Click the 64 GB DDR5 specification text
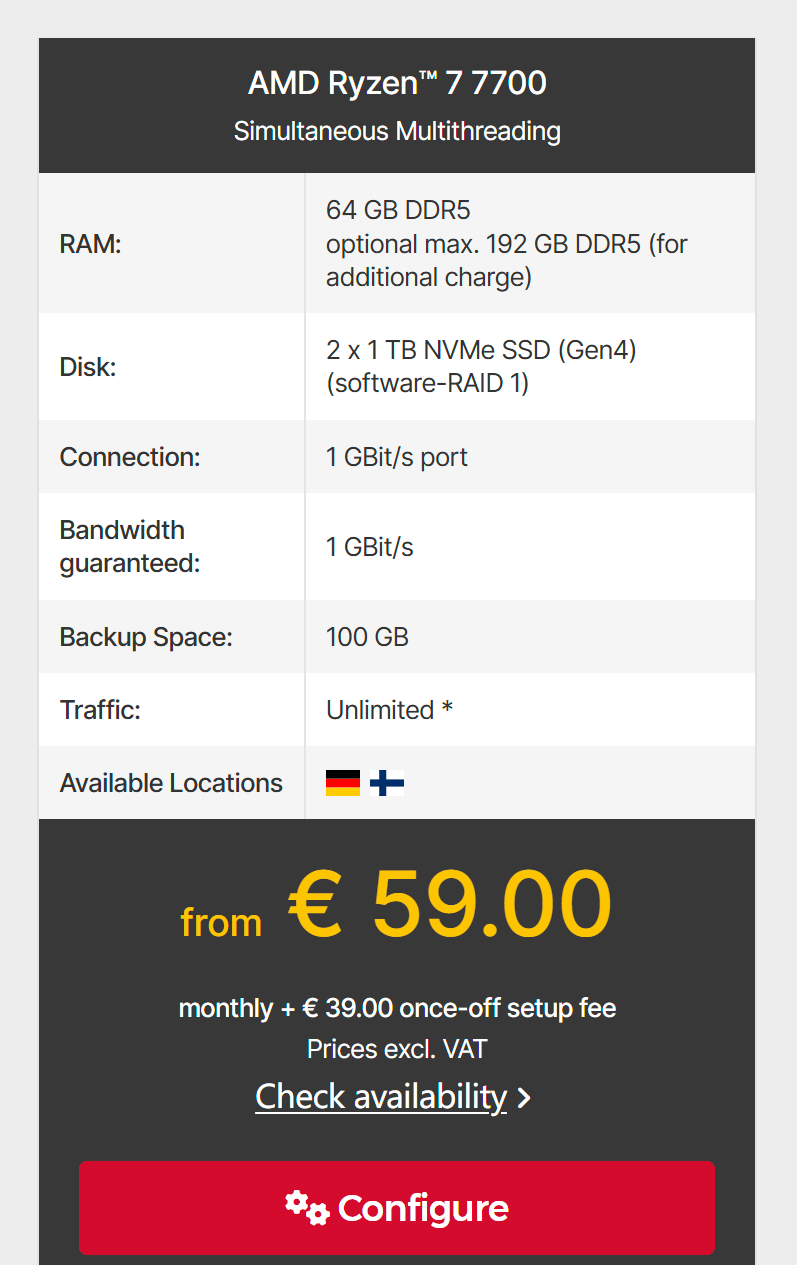Screen dimensions: 797x1265 tap(398, 210)
